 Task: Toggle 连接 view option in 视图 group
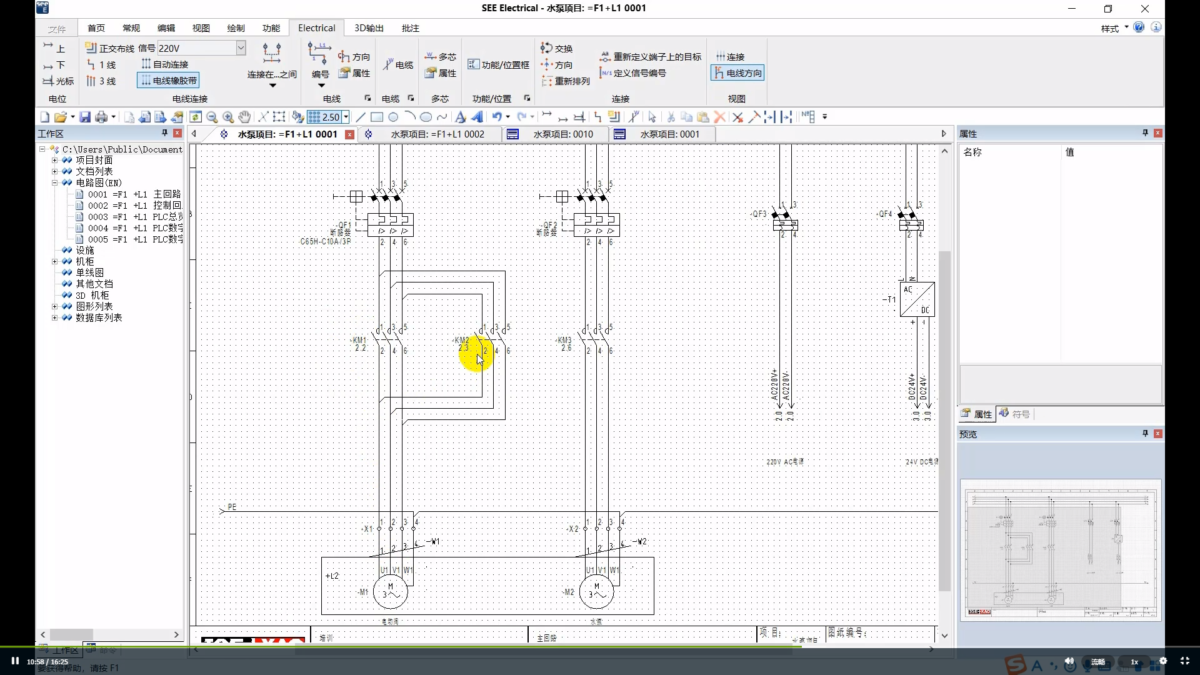pyautogui.click(x=730, y=57)
